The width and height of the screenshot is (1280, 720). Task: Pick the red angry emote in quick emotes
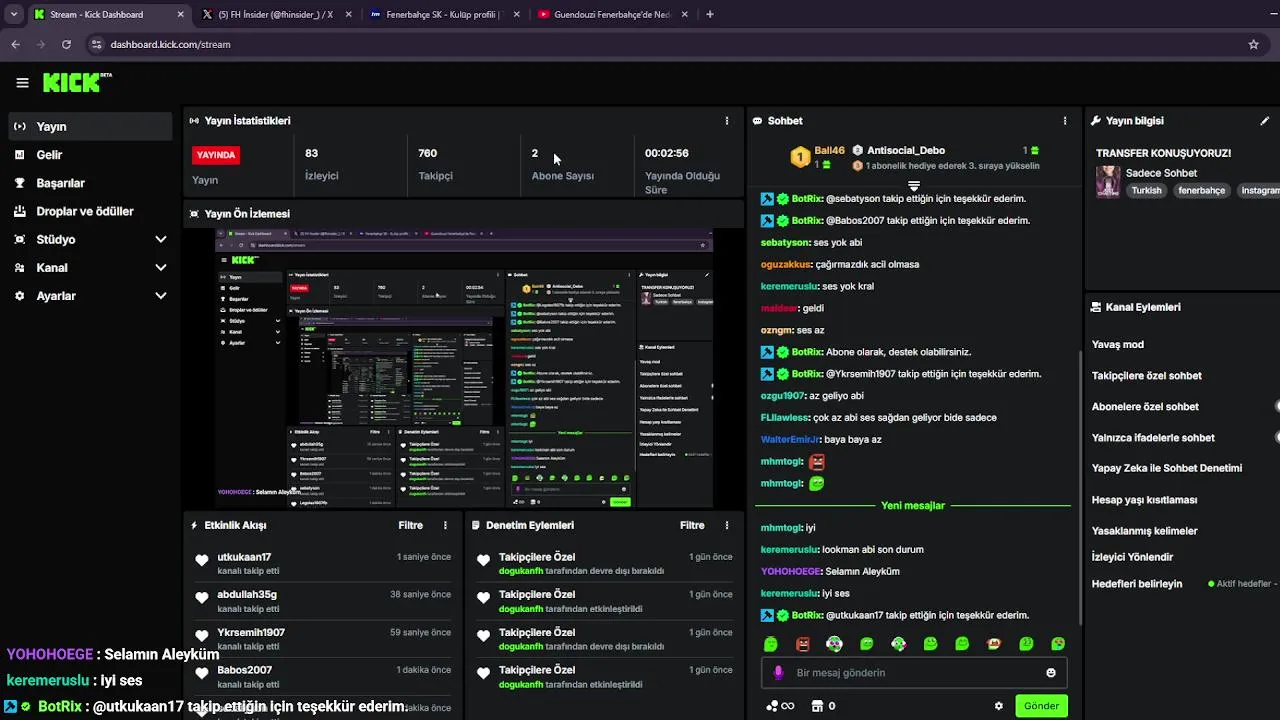(802, 644)
